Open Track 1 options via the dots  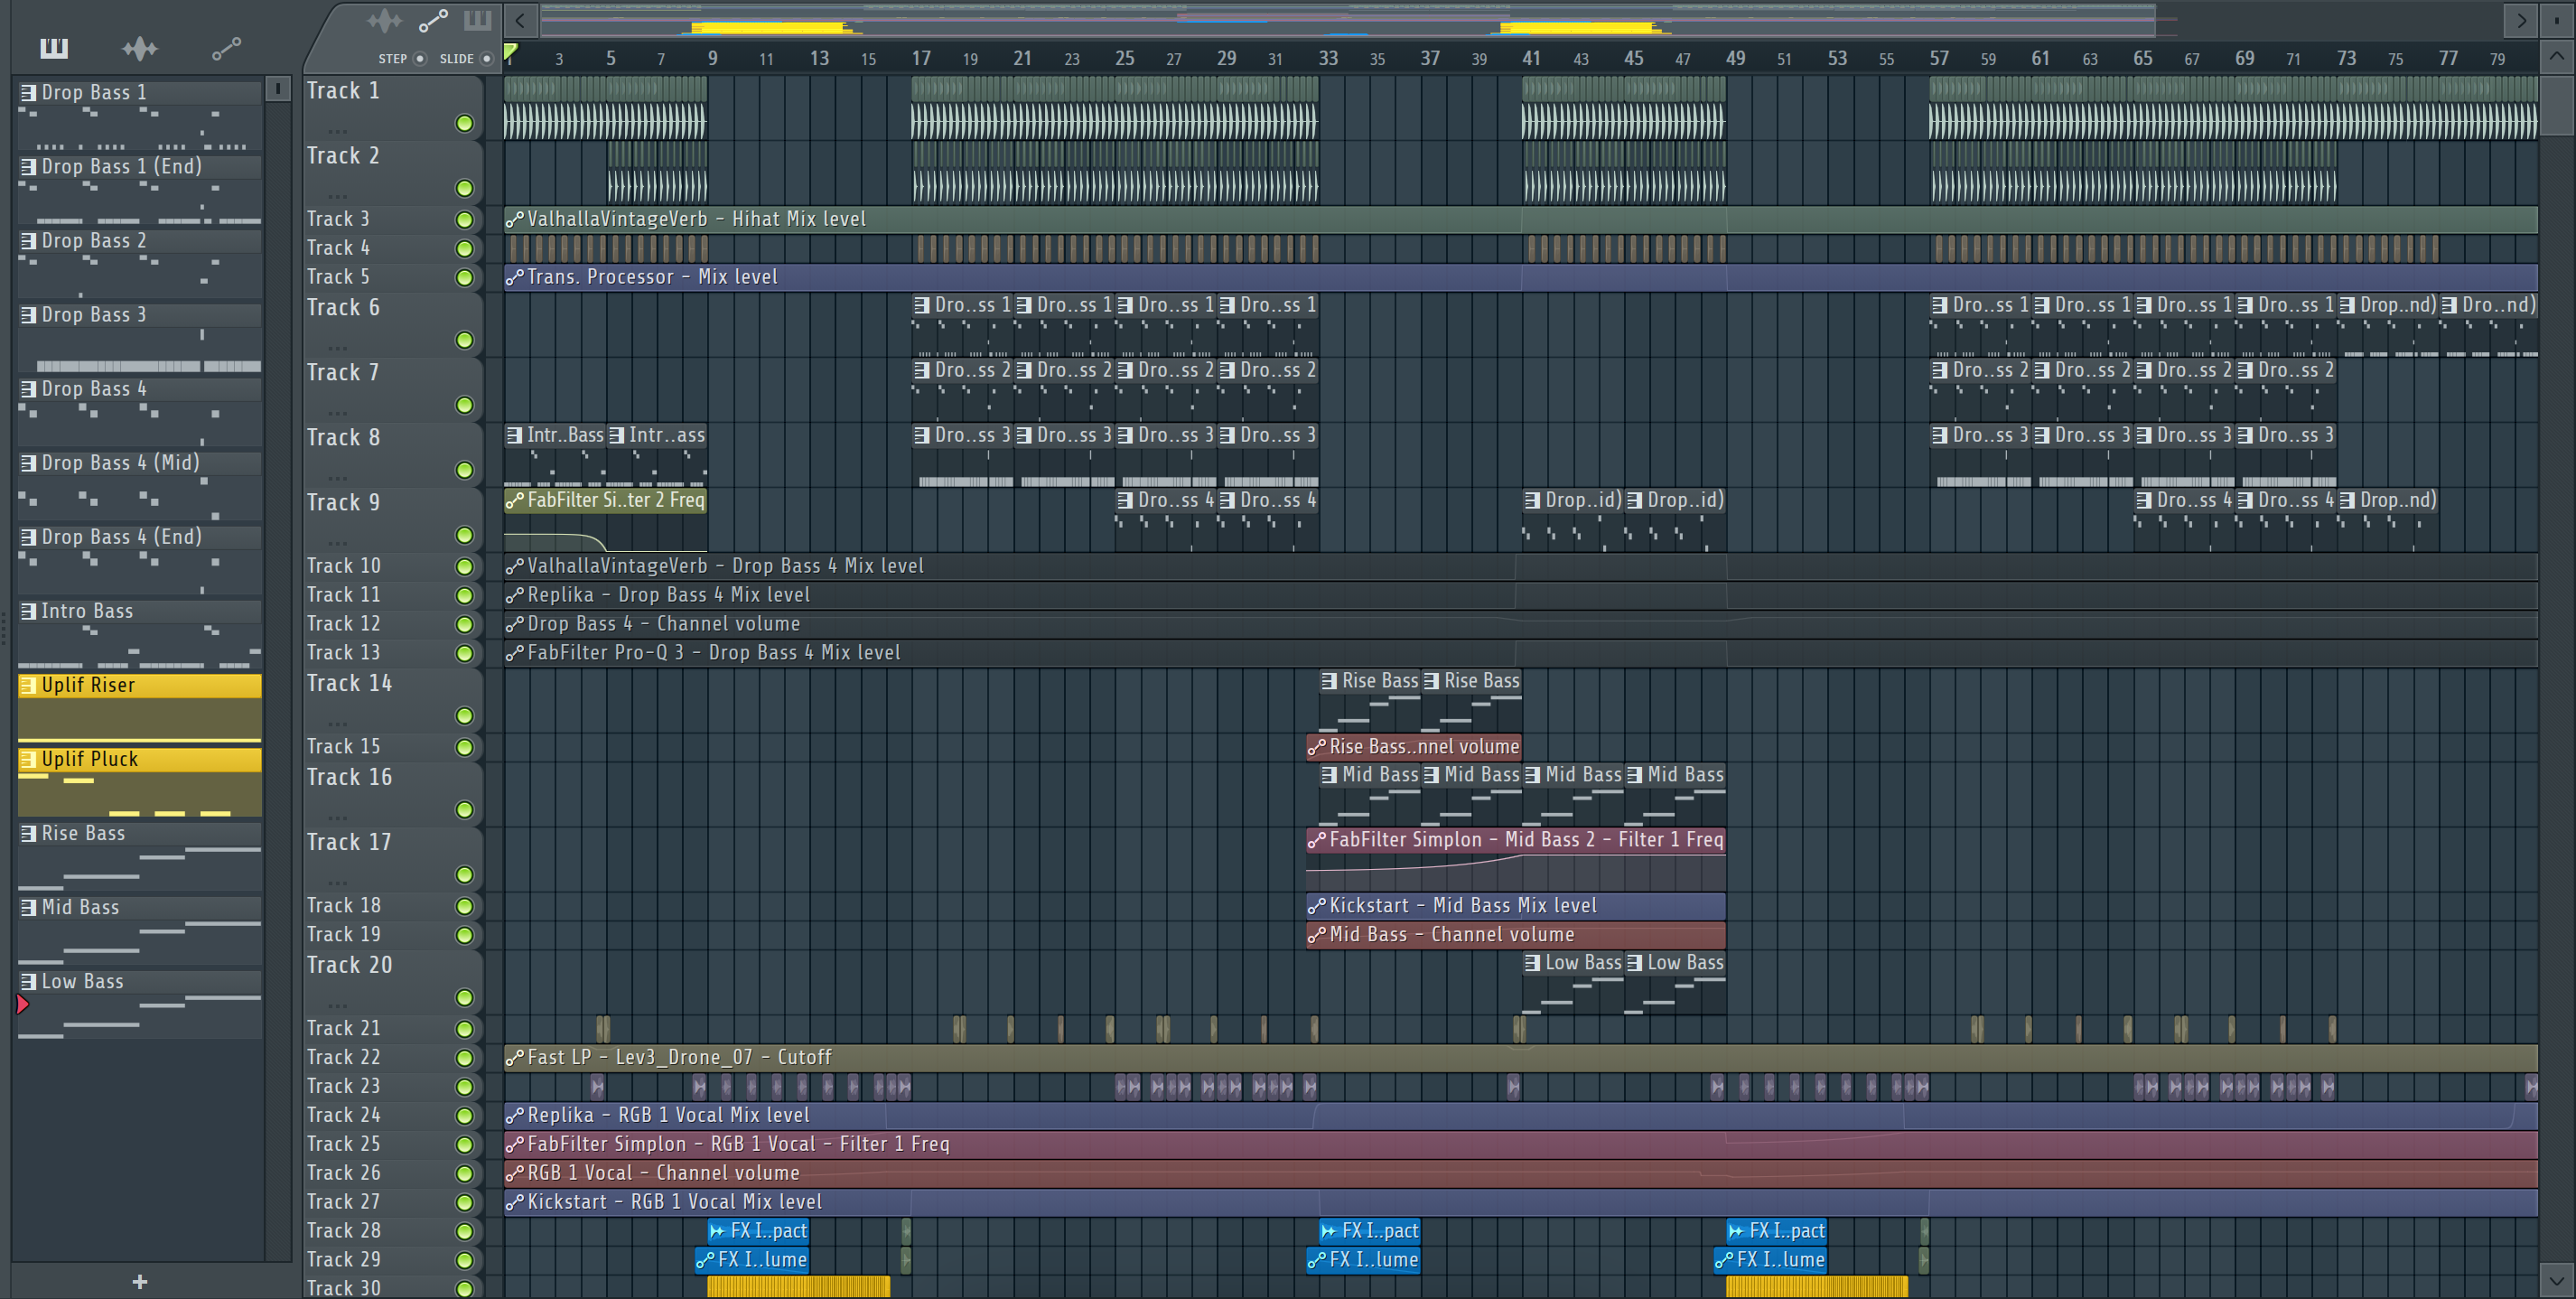pyautogui.click(x=338, y=130)
